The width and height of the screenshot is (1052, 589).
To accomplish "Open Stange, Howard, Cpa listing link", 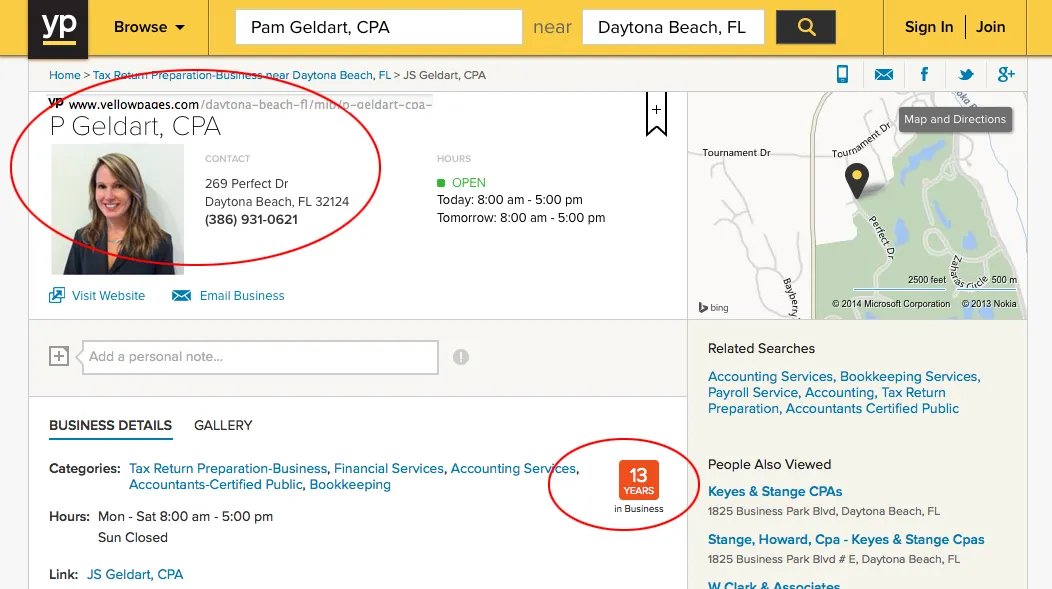I will click(846, 539).
